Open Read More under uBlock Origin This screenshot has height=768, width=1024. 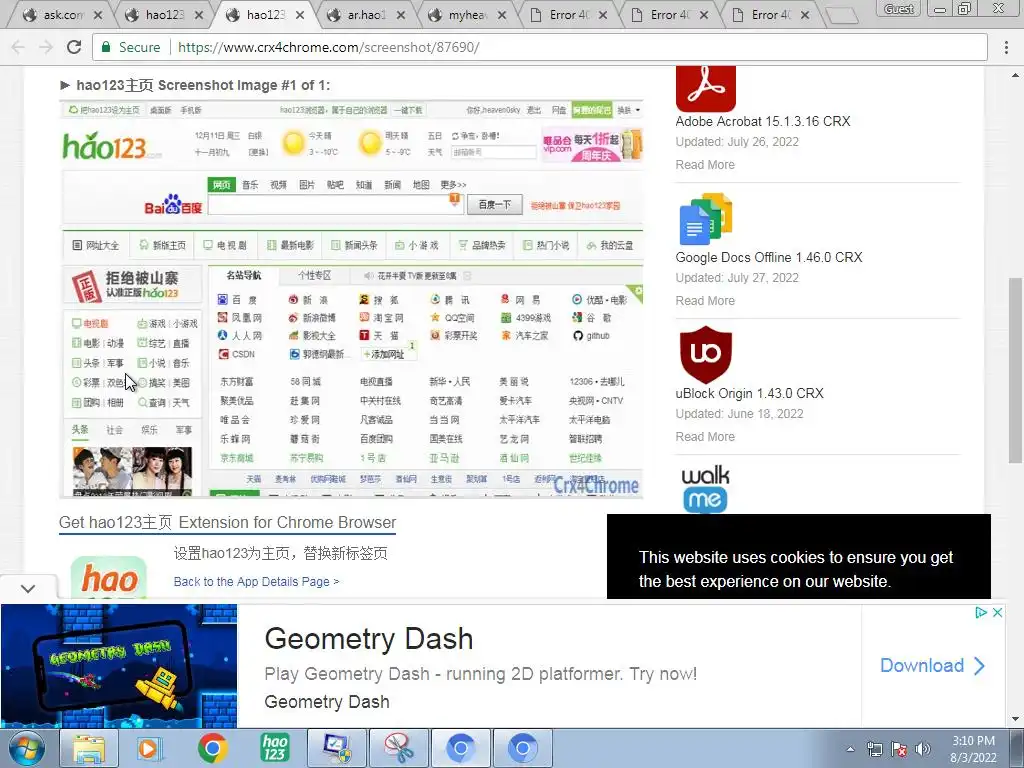click(705, 436)
